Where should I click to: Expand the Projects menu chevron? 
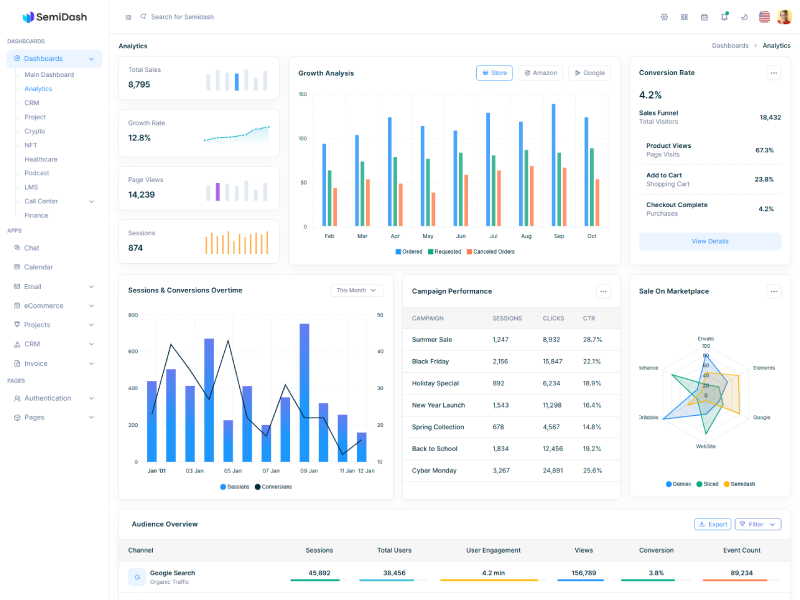(91, 325)
